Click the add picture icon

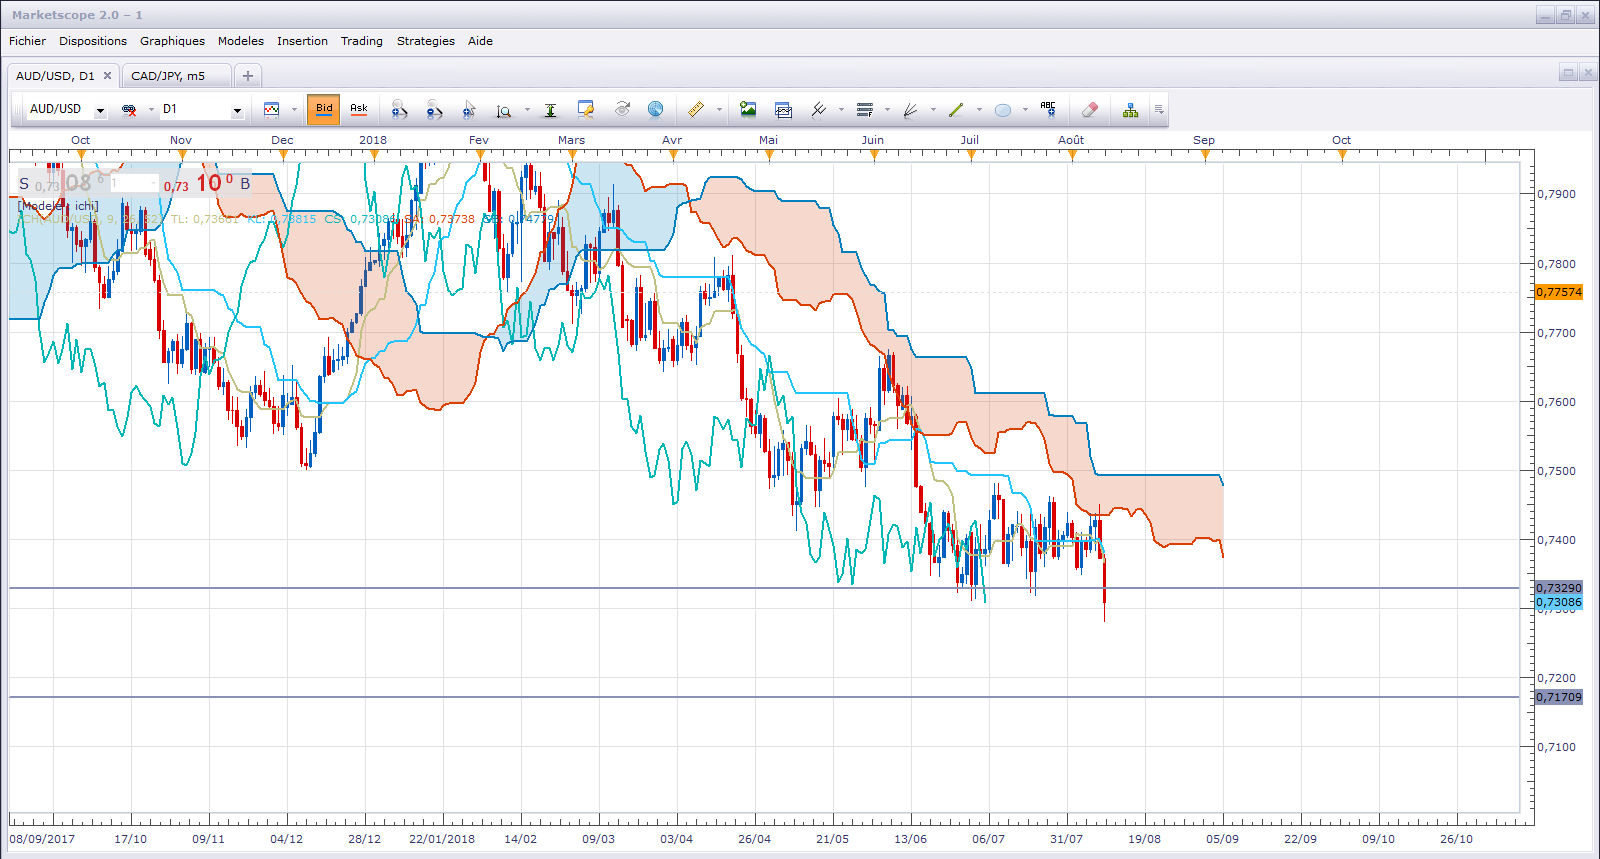[x=748, y=110]
